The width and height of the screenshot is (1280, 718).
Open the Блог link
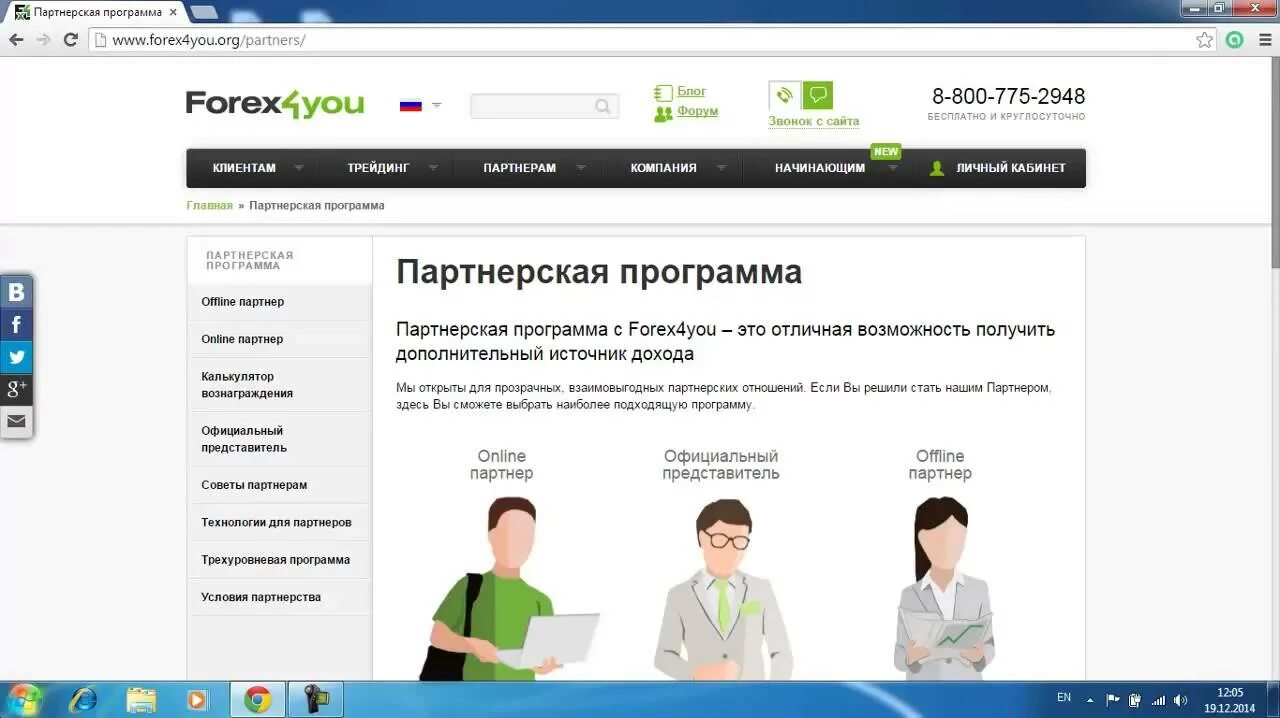click(x=691, y=91)
